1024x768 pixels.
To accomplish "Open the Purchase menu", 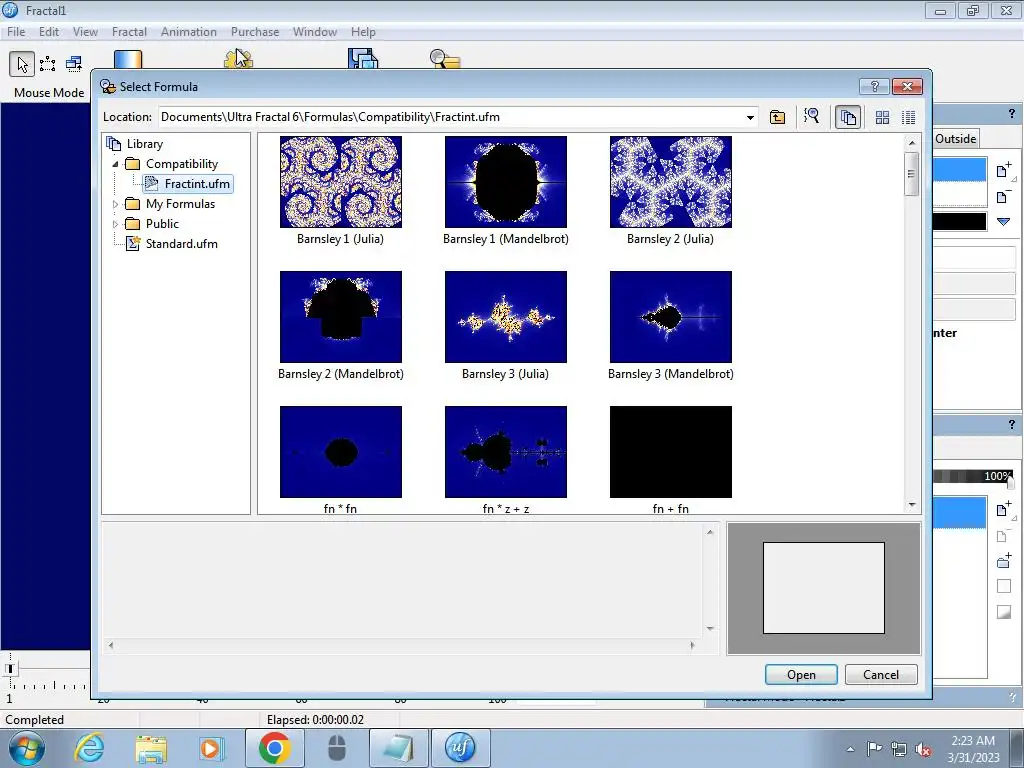I will pos(255,32).
